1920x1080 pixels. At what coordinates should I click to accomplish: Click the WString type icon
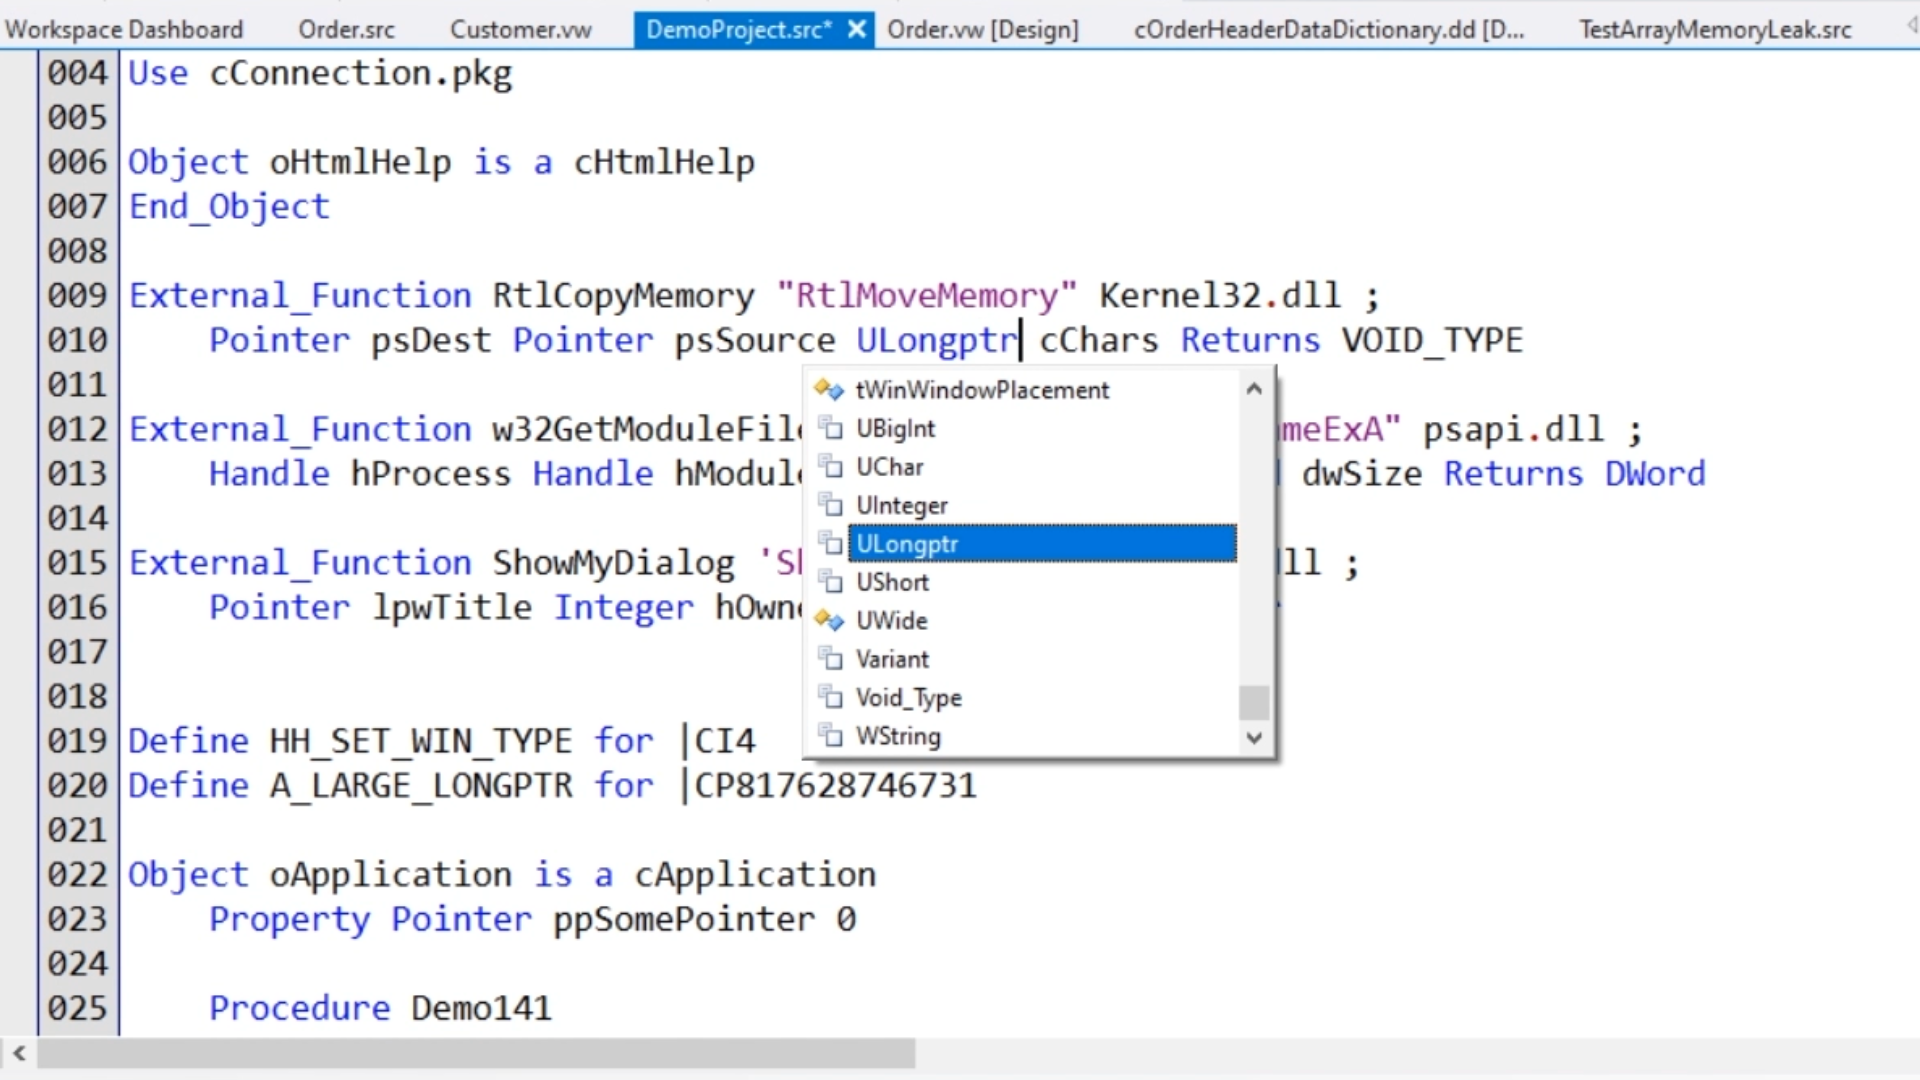click(830, 736)
